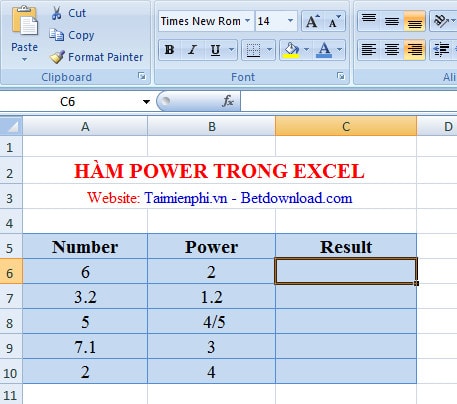Select column A header
Screen dimensions: 457x404
click(x=85, y=126)
